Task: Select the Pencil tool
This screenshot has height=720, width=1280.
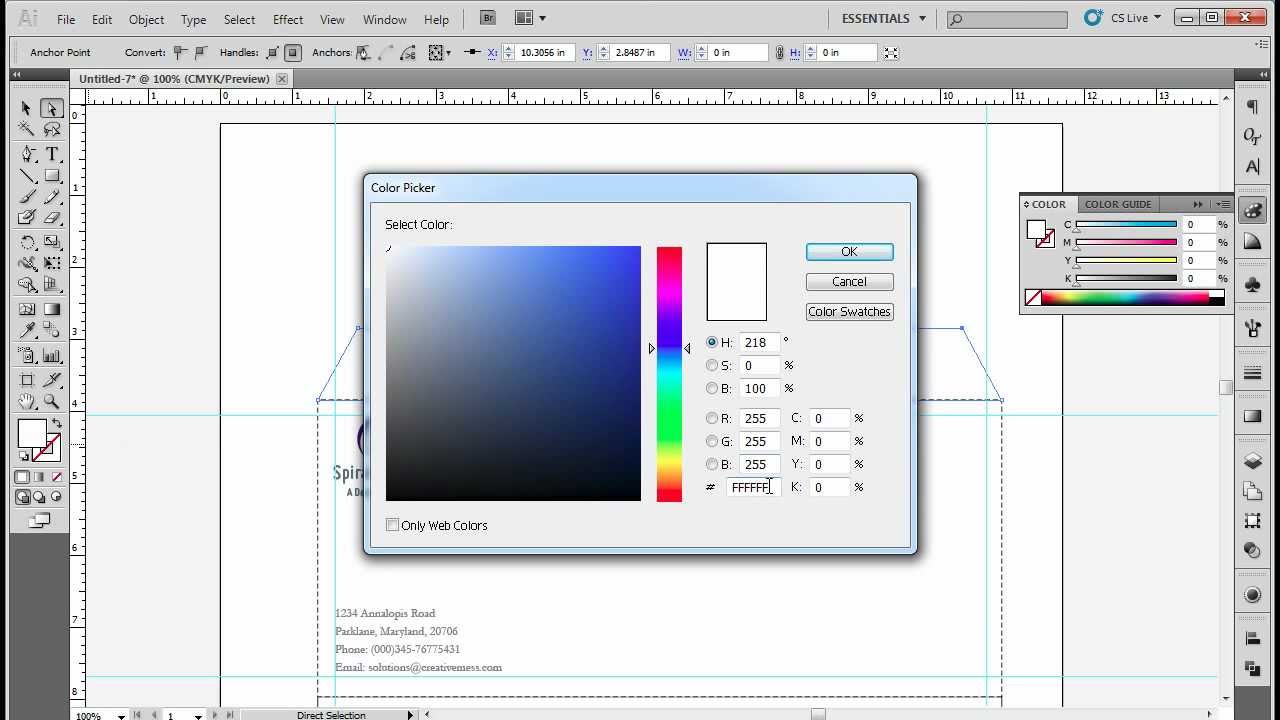Action: [52, 197]
